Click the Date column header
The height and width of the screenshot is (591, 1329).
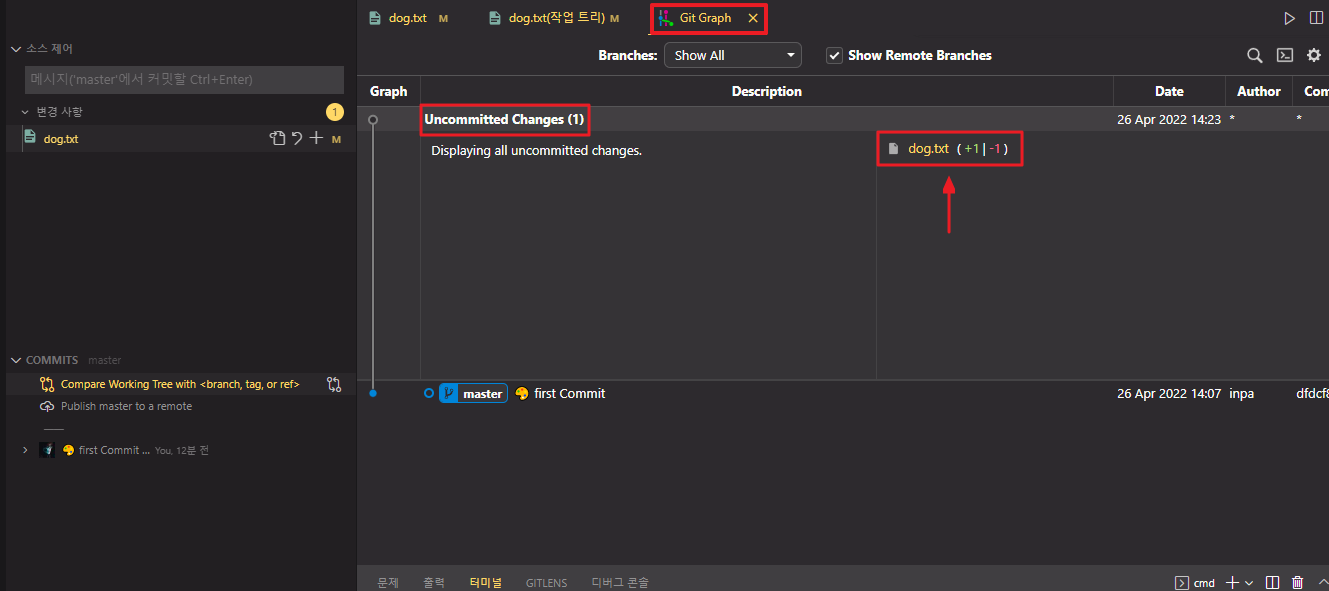[1169, 91]
